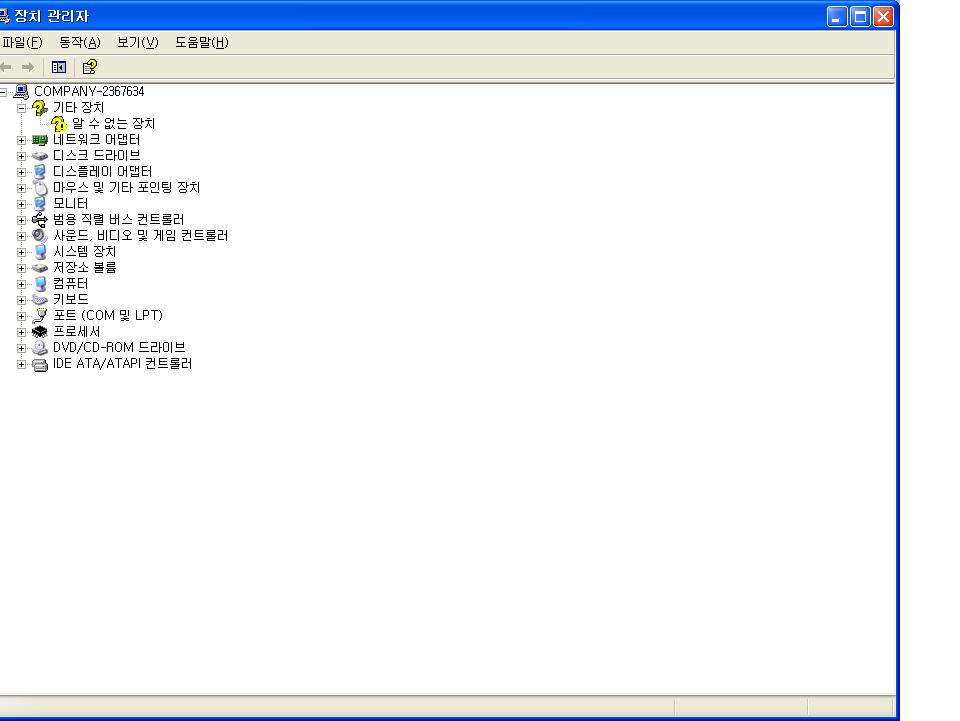Click the 시스템 장치 icon
This screenshot has width=960, height=721.
(40, 252)
